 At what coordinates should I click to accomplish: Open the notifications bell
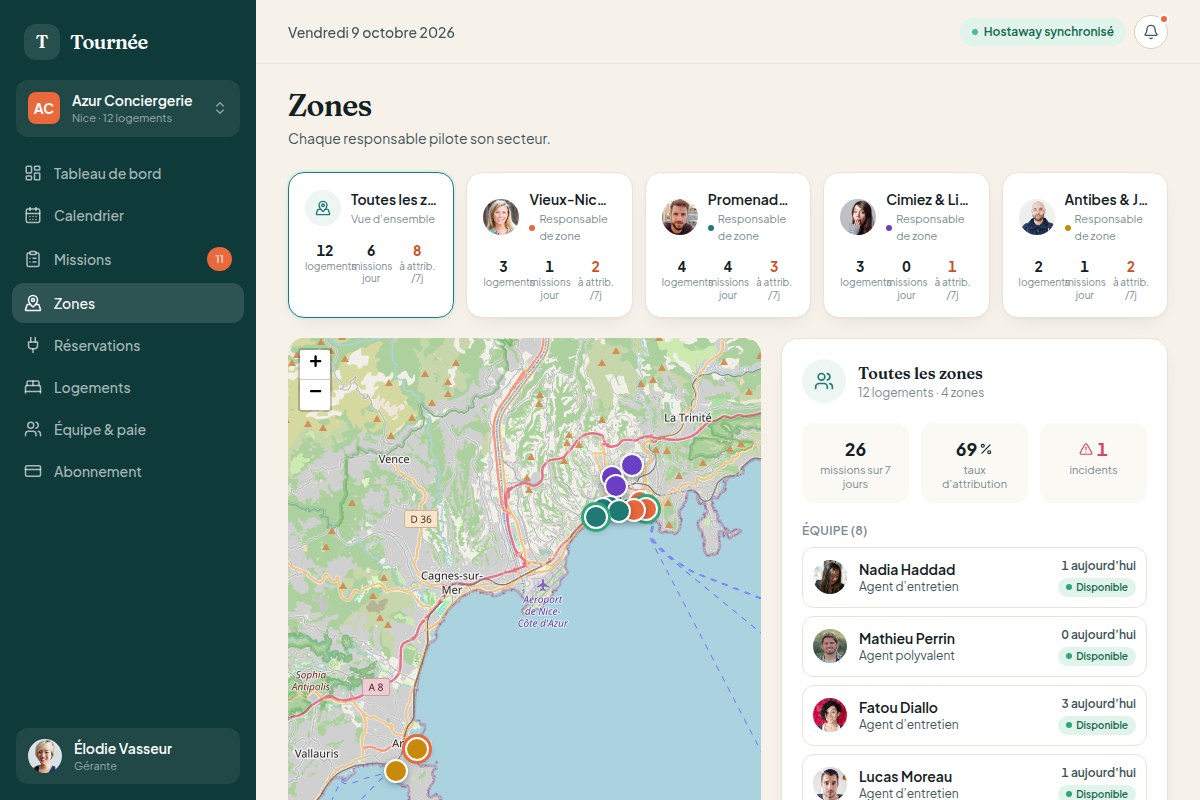click(1151, 32)
